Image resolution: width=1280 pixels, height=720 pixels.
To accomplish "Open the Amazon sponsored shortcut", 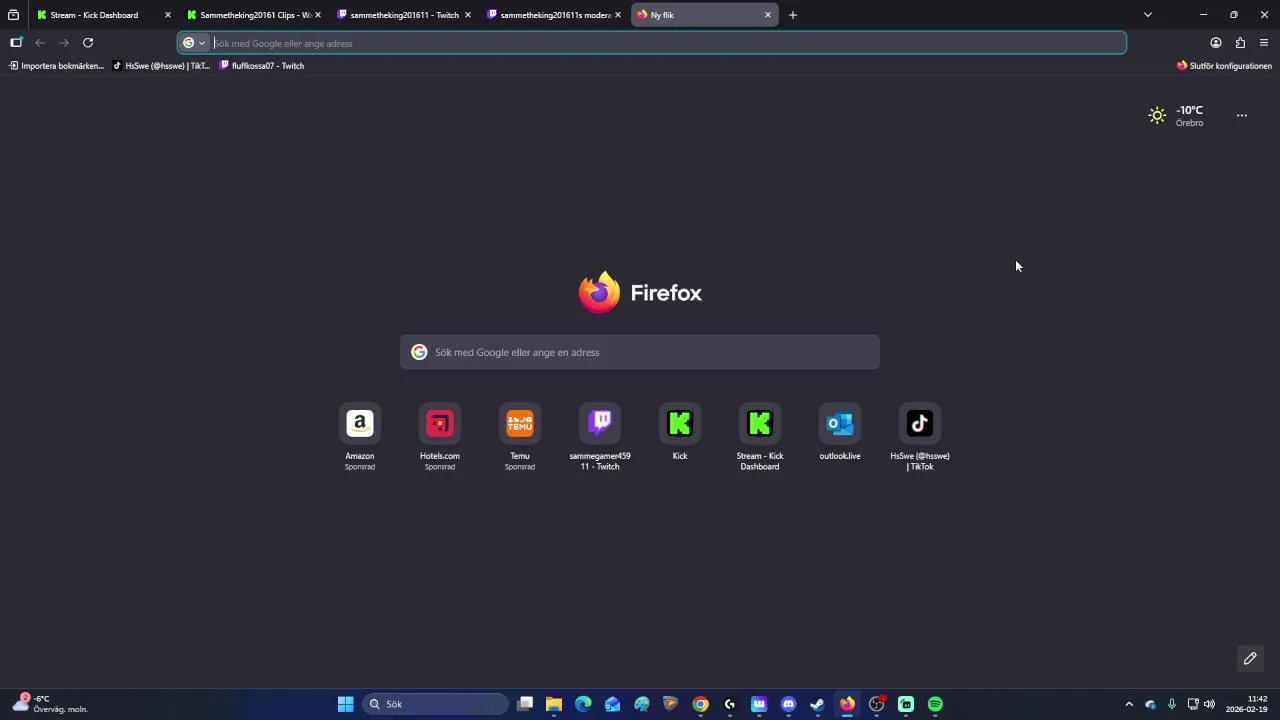I will [360, 437].
